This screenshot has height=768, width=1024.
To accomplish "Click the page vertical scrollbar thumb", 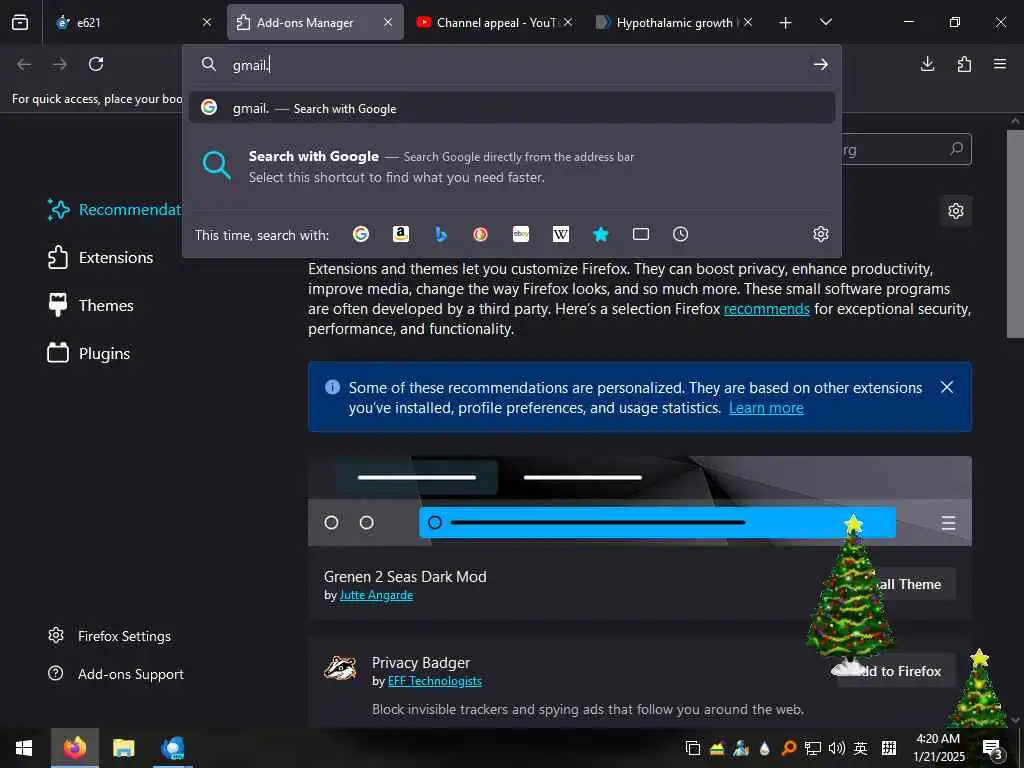I will [x=1015, y=234].
